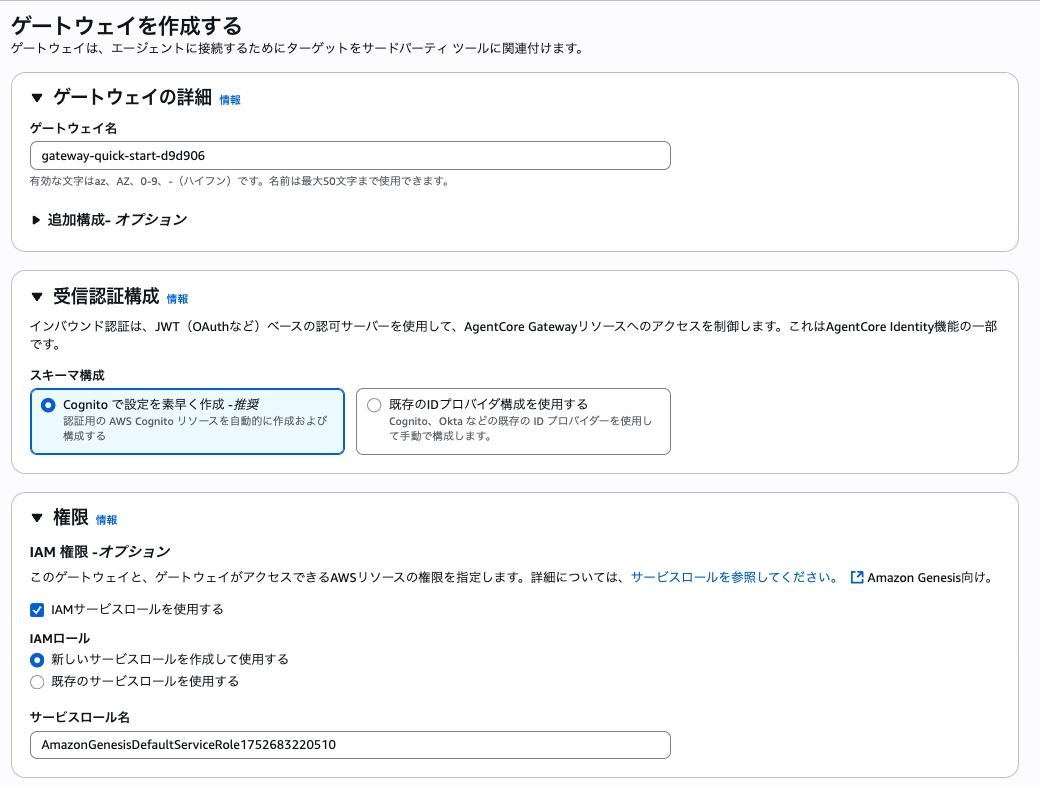Select 既存のサービスロールを使用する radio

coord(37,682)
